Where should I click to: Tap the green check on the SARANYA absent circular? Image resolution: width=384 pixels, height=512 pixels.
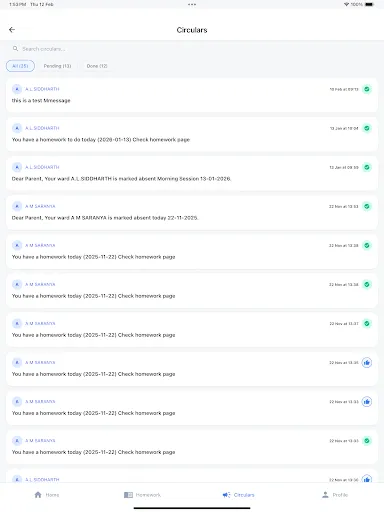[x=367, y=206]
